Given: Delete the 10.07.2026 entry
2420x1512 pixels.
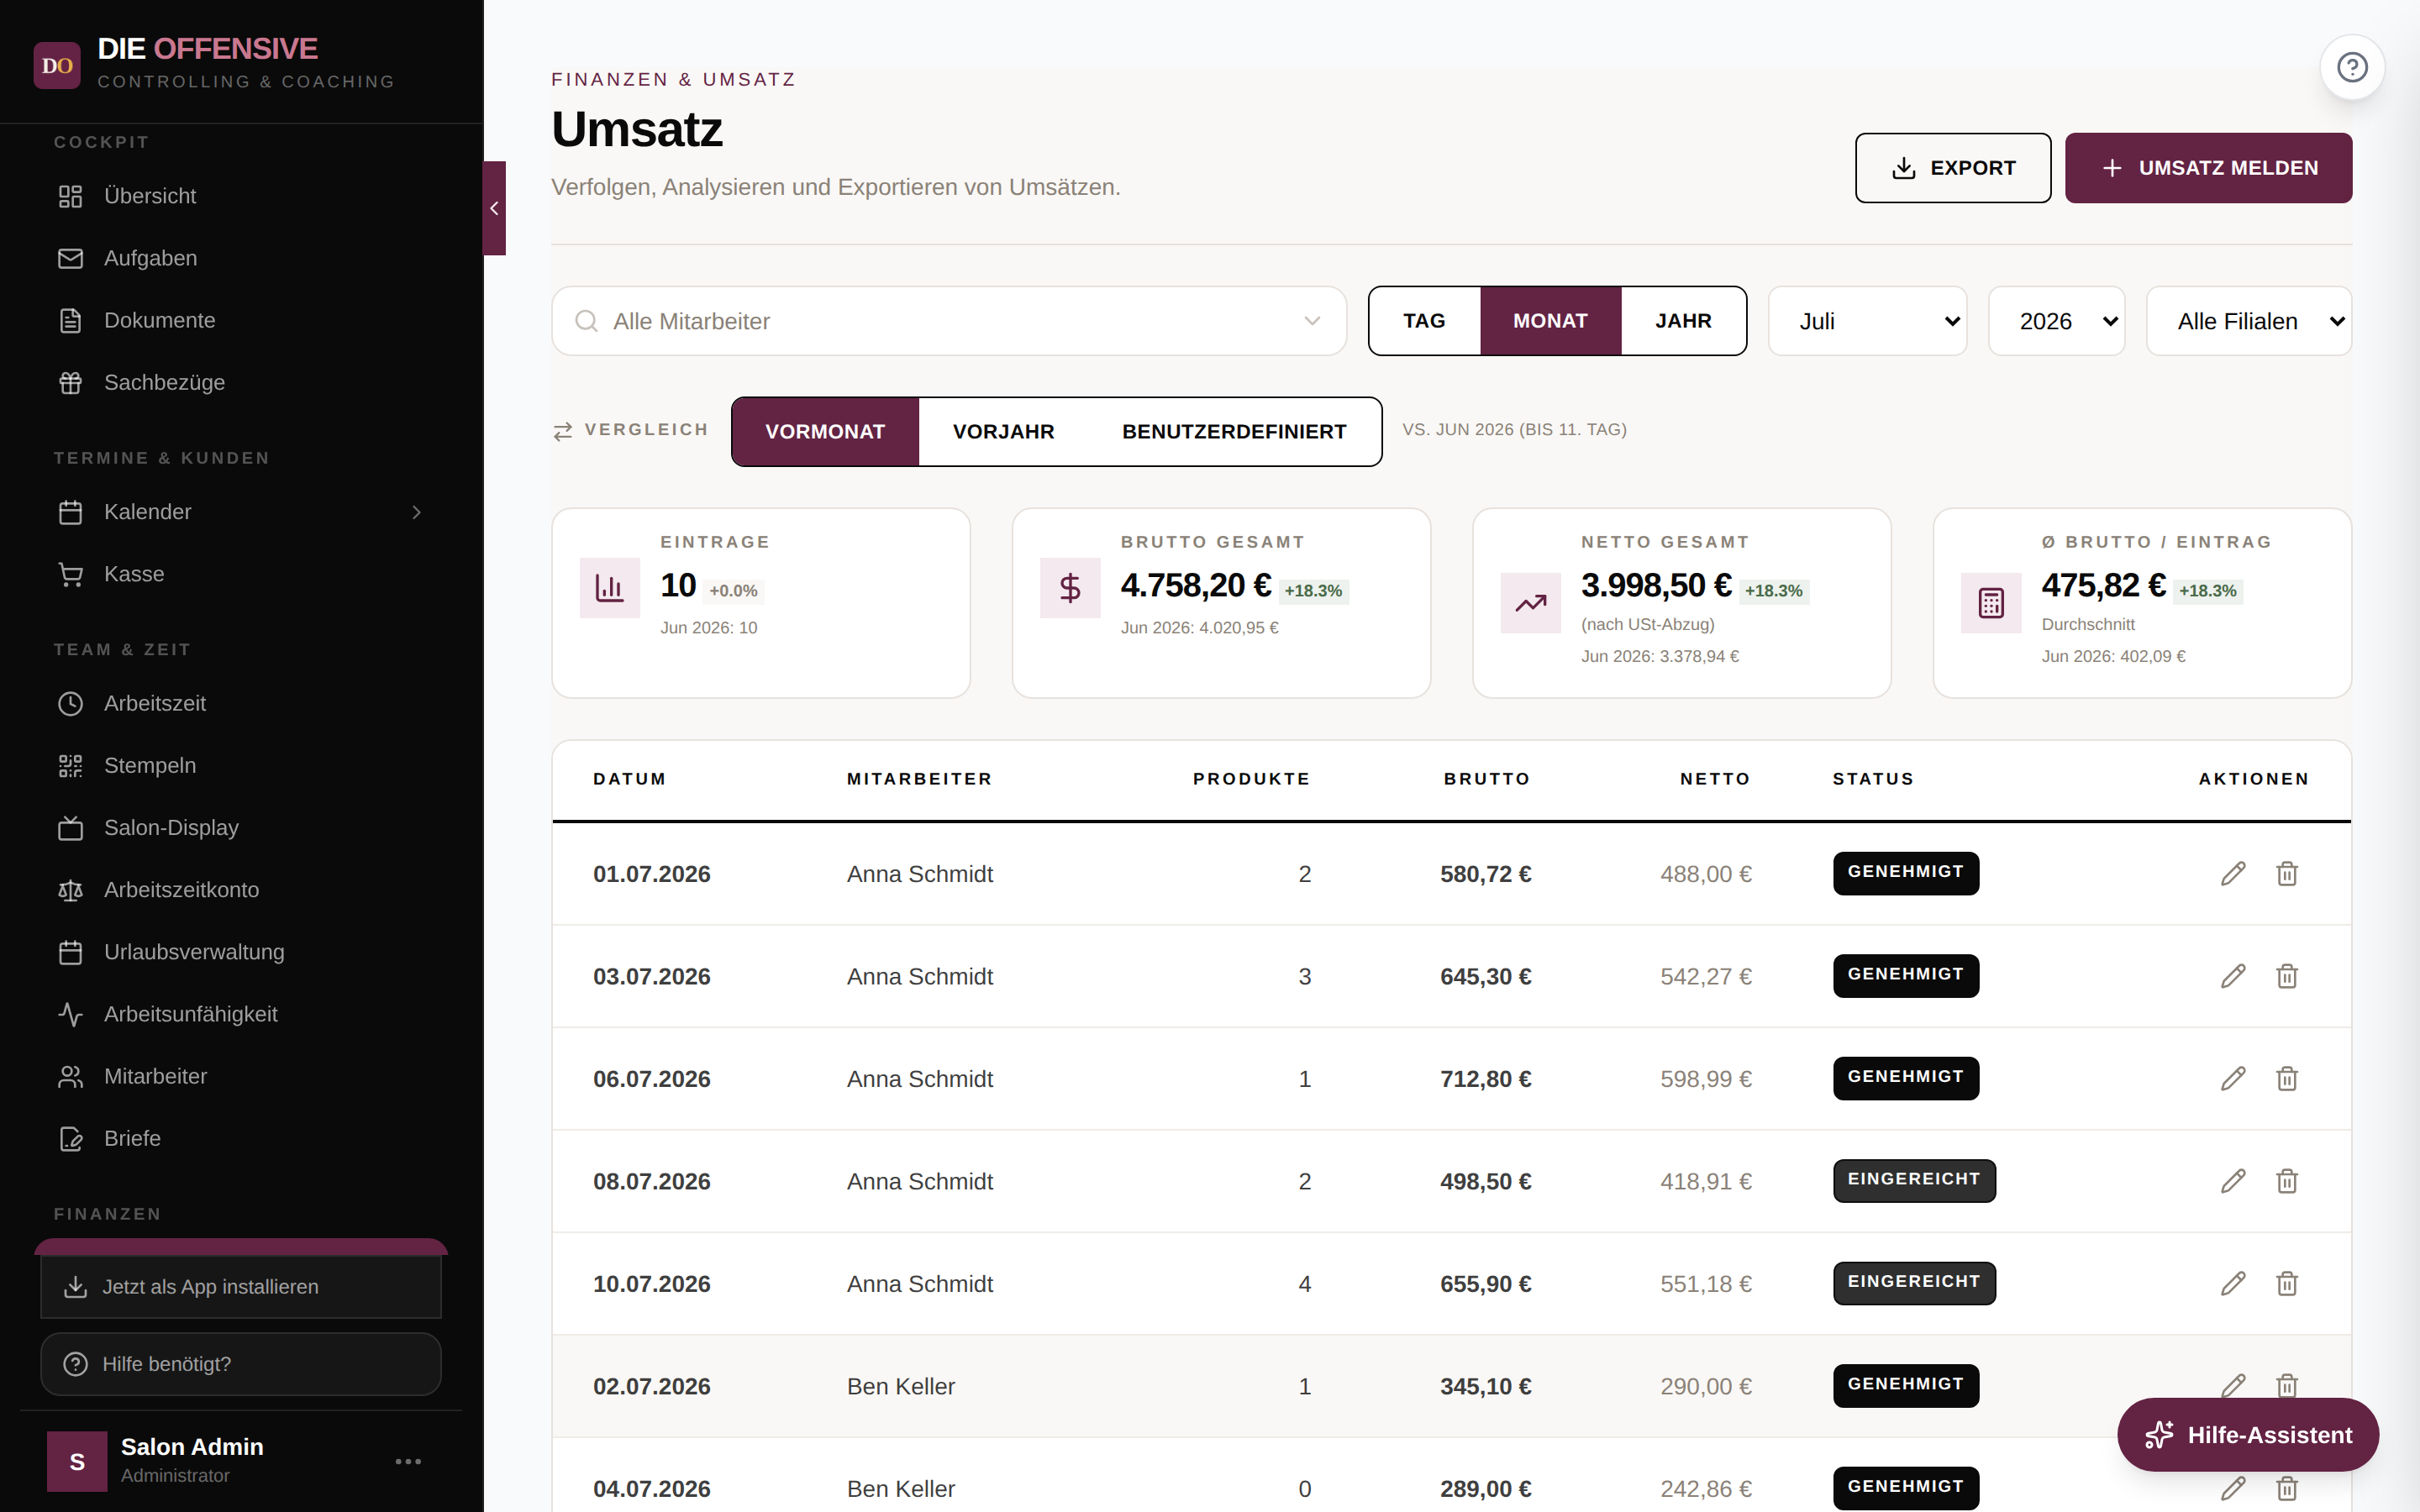Looking at the screenshot, I should click(x=2287, y=1284).
